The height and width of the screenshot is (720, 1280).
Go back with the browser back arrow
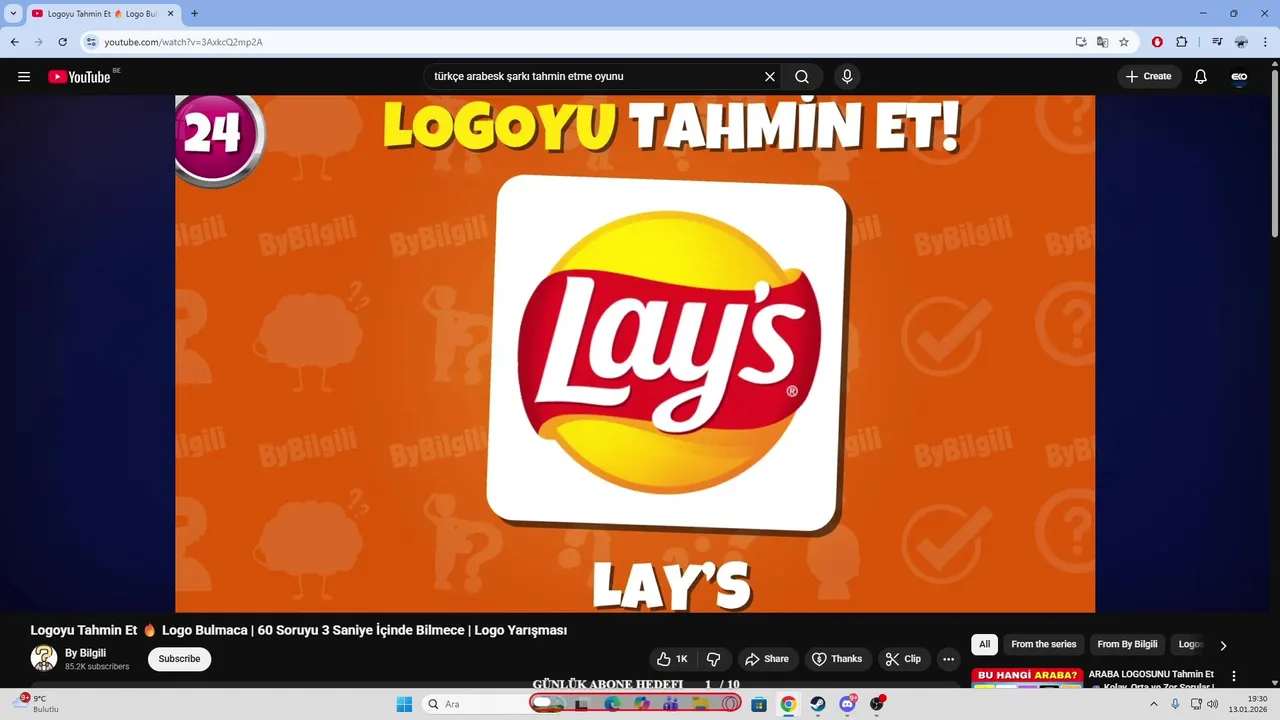14,42
